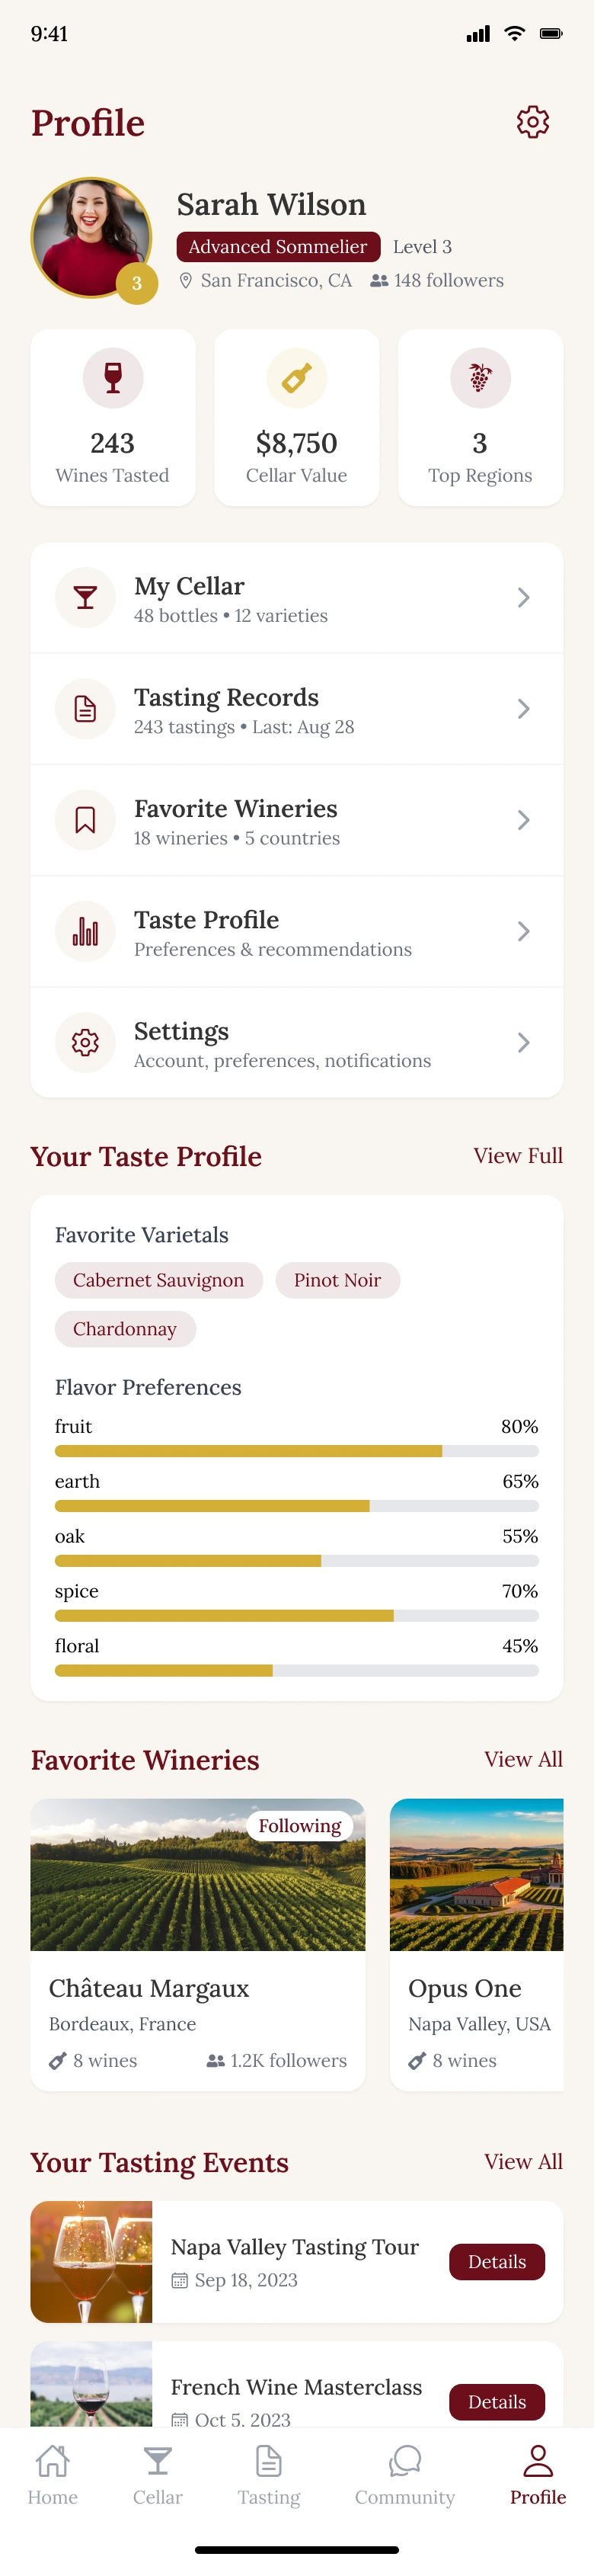Tap the grapes Top Regions icon

pyautogui.click(x=480, y=378)
